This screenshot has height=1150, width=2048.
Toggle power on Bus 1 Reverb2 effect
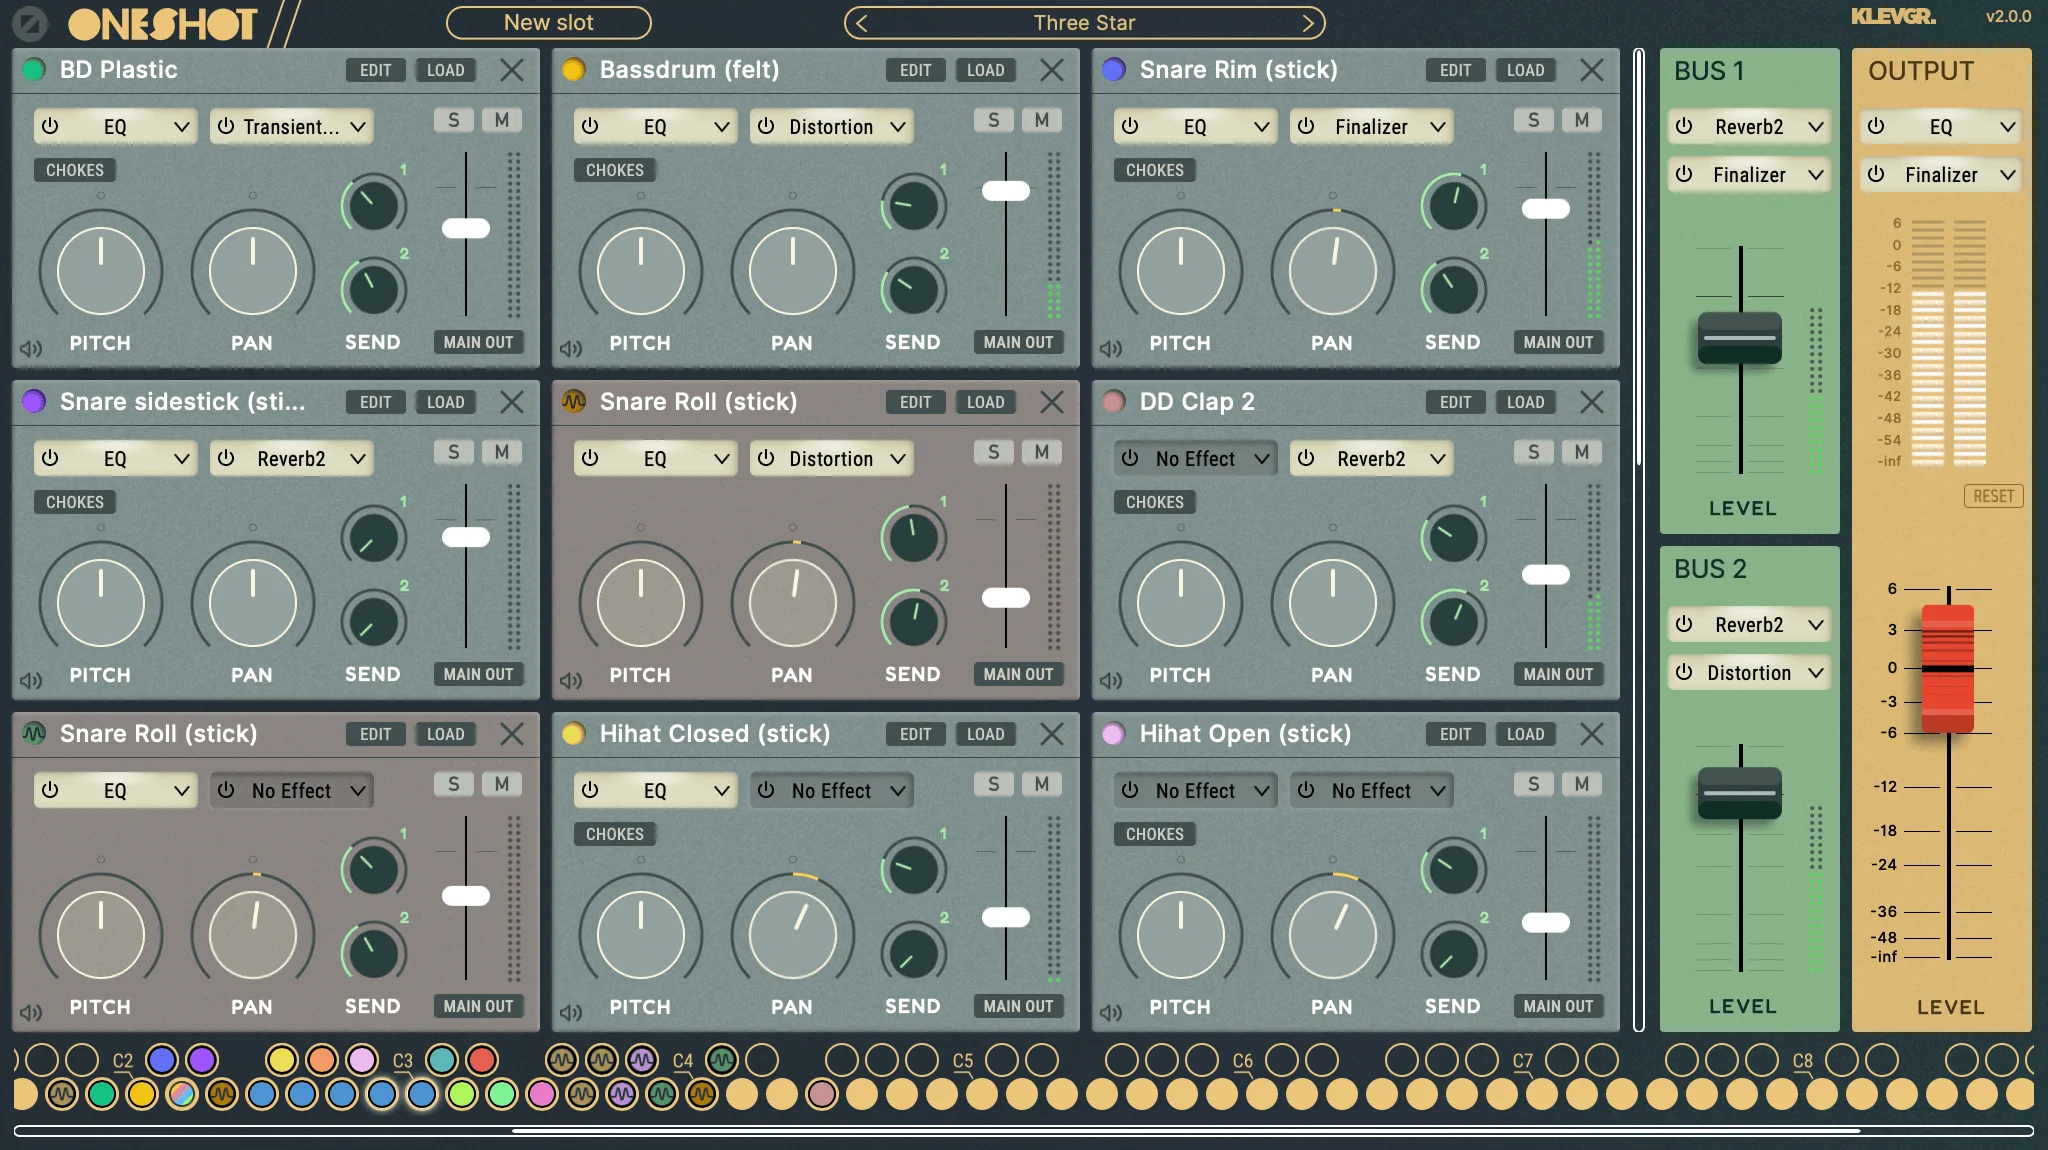[x=1685, y=126]
